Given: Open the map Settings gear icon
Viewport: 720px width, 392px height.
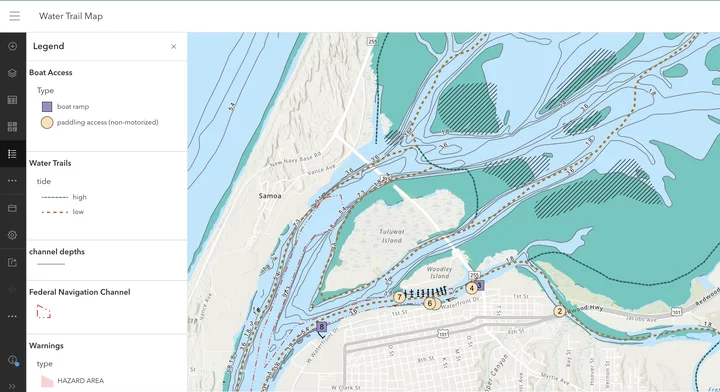Looking at the screenshot, I should point(12,235).
